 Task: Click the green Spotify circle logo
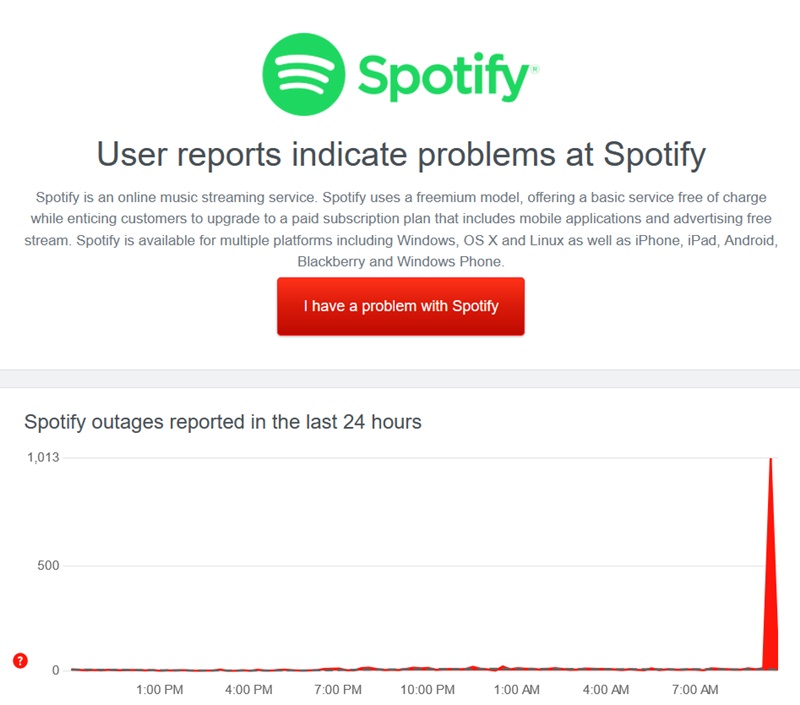[x=304, y=74]
